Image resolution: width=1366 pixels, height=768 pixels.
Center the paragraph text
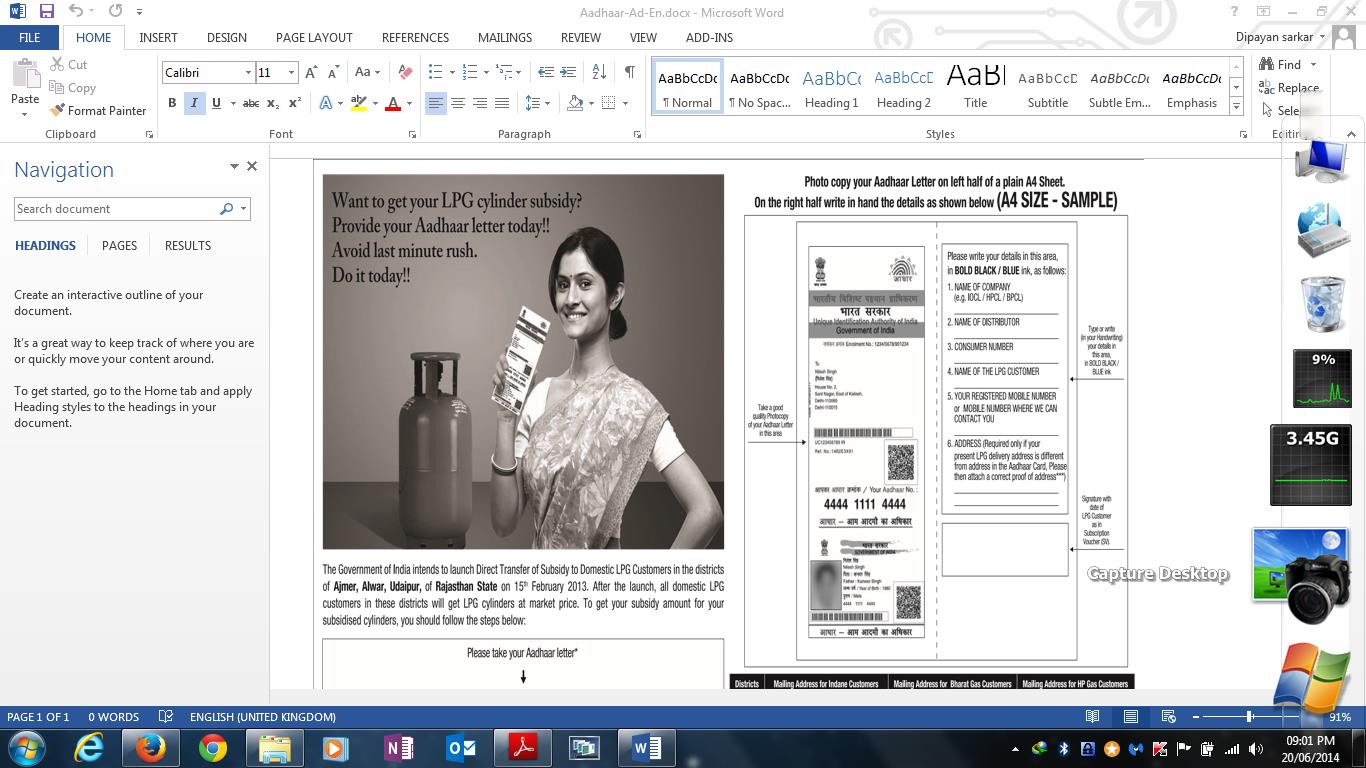coord(457,103)
